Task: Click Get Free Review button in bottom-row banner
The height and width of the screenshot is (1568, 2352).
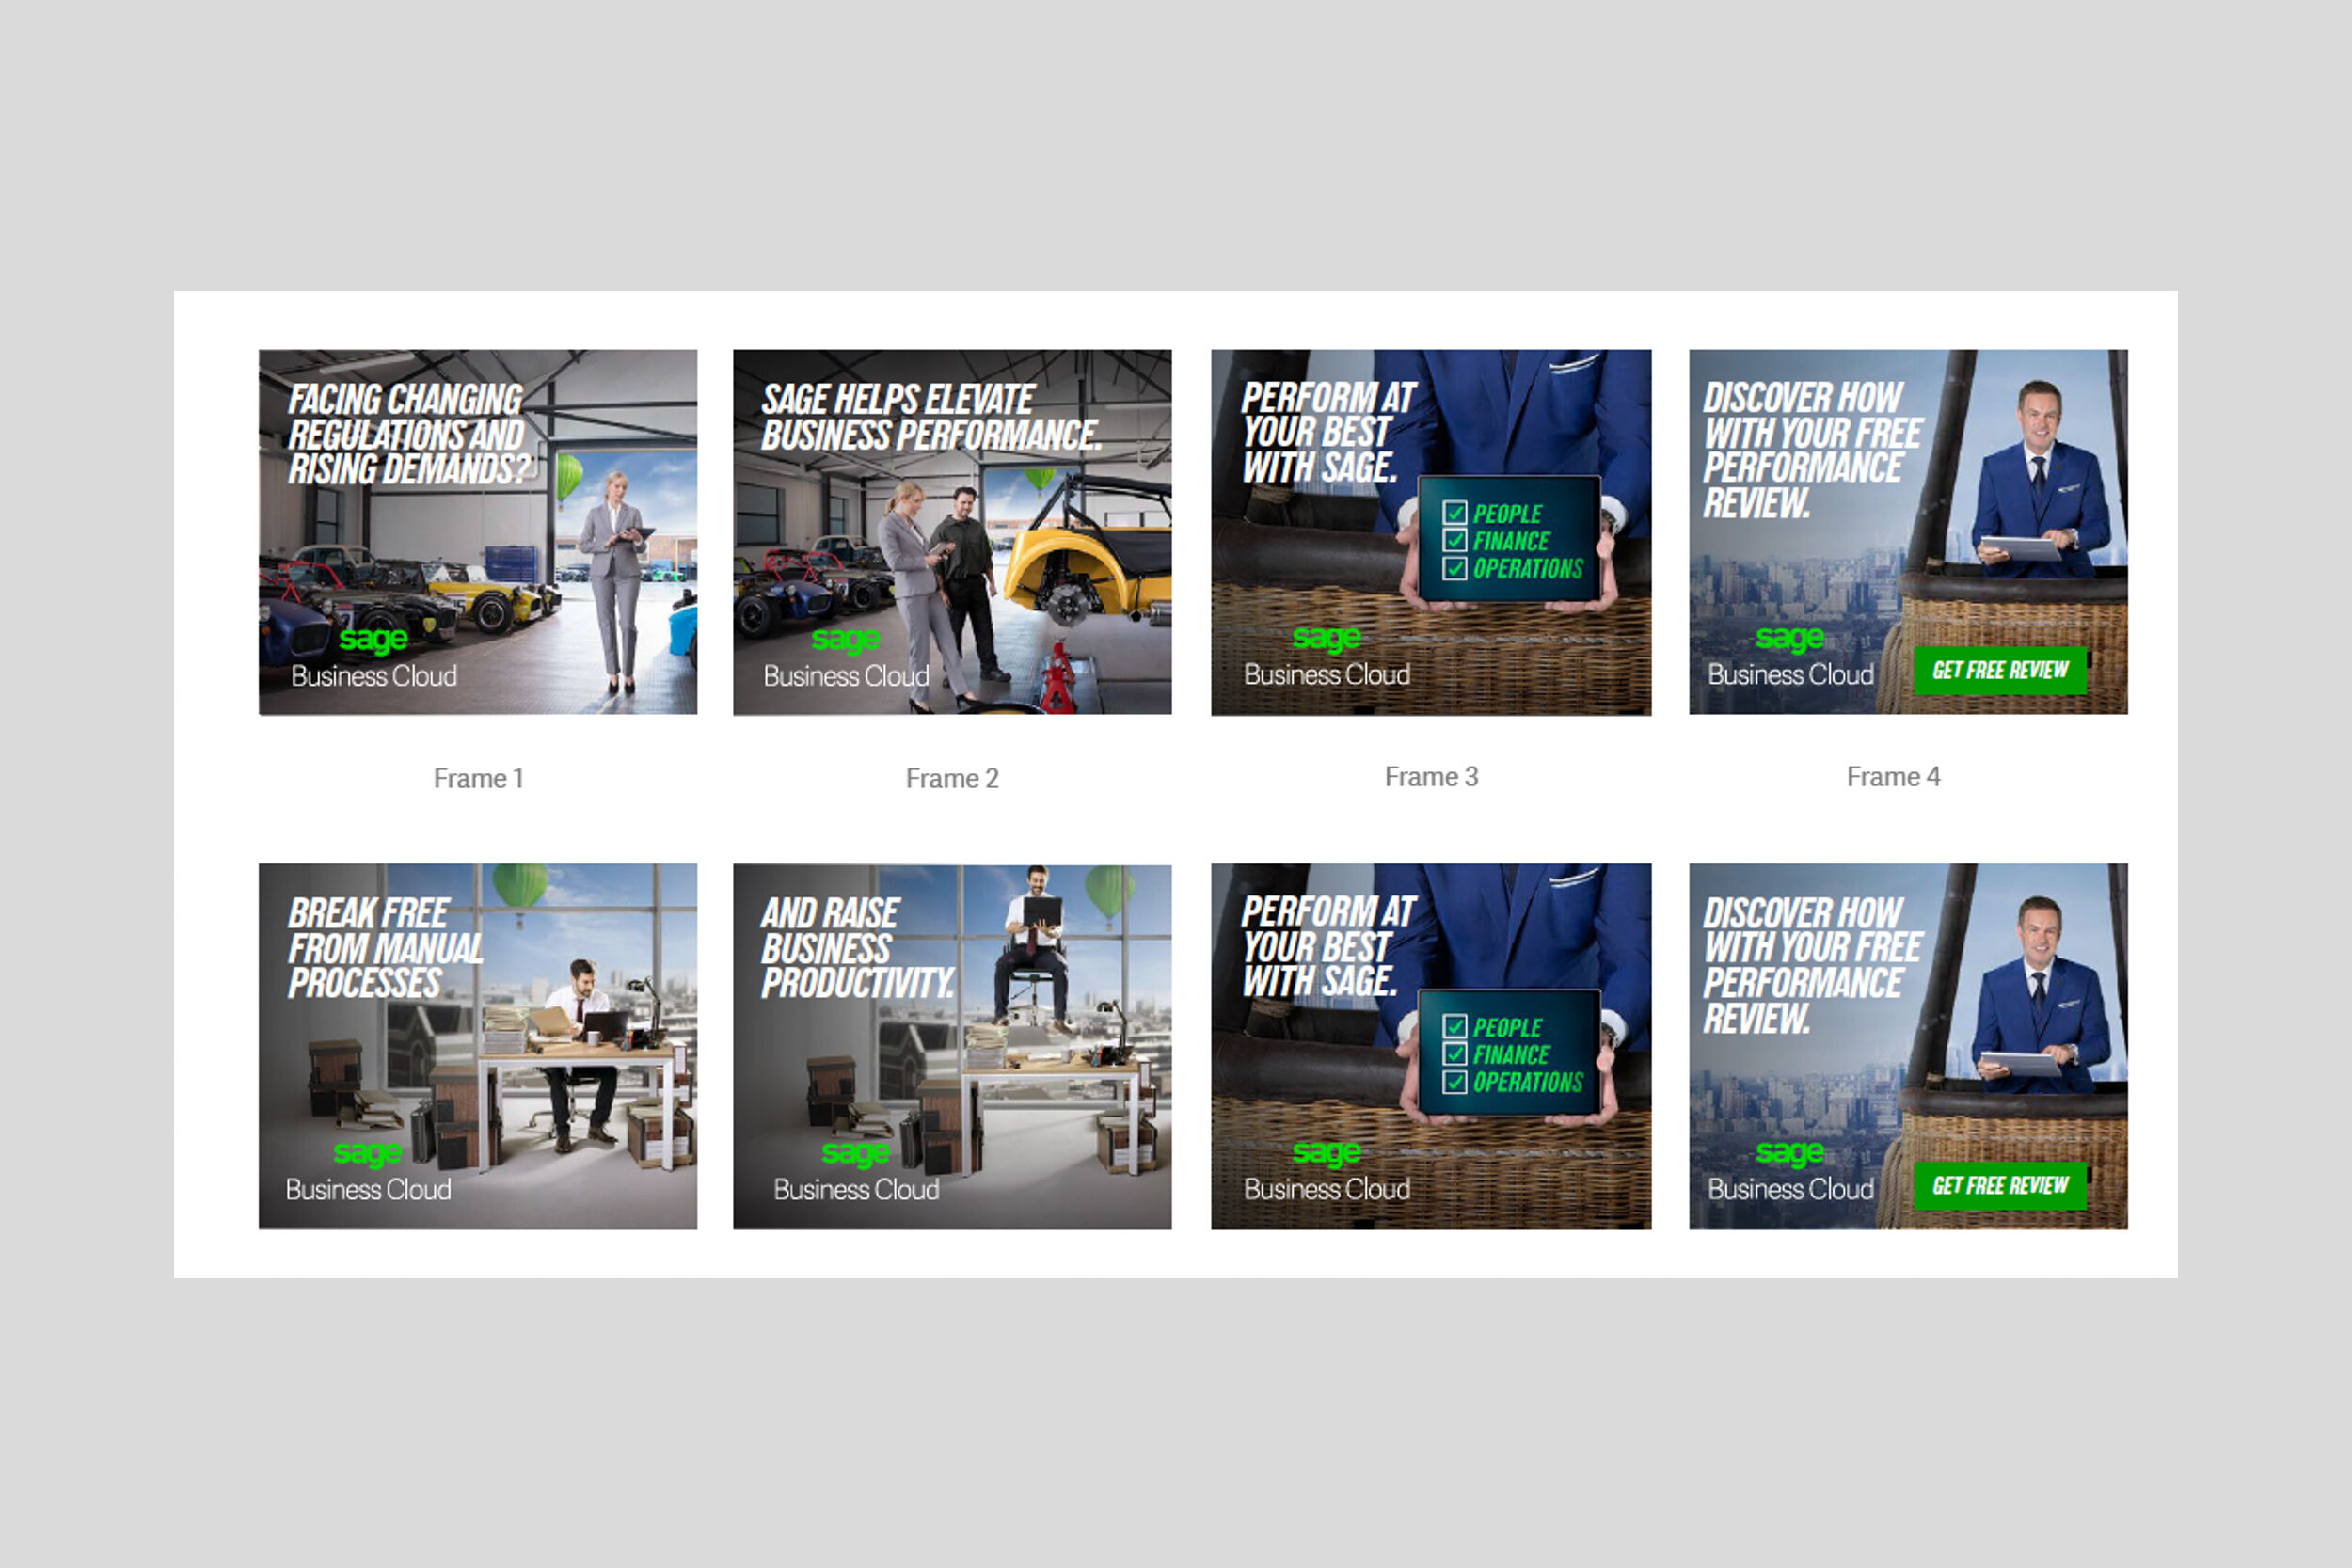Action: (x=2000, y=1186)
